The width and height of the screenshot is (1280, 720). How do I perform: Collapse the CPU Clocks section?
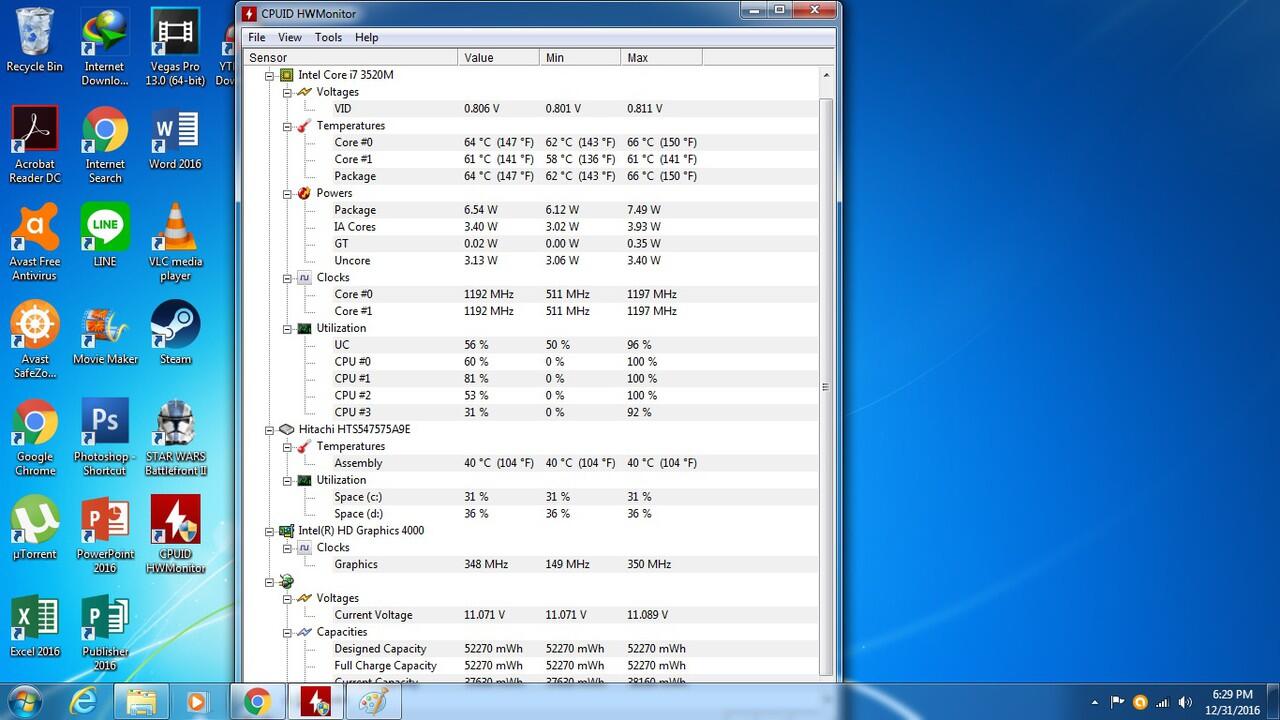[x=287, y=278]
